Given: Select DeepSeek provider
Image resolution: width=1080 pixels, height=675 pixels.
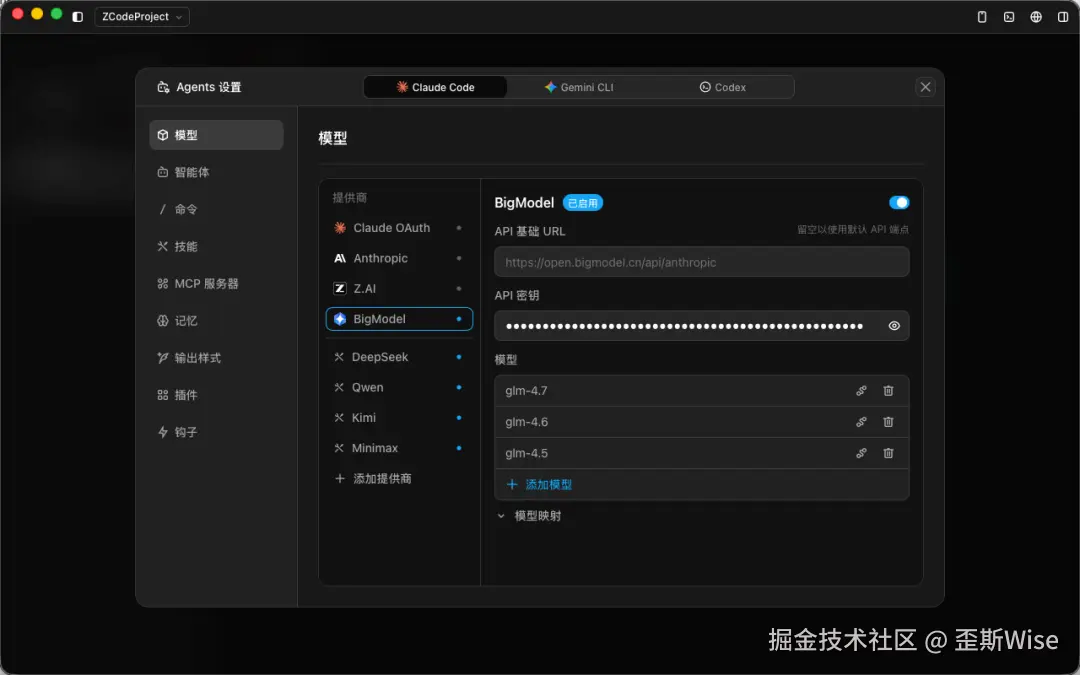Looking at the screenshot, I should tap(399, 357).
